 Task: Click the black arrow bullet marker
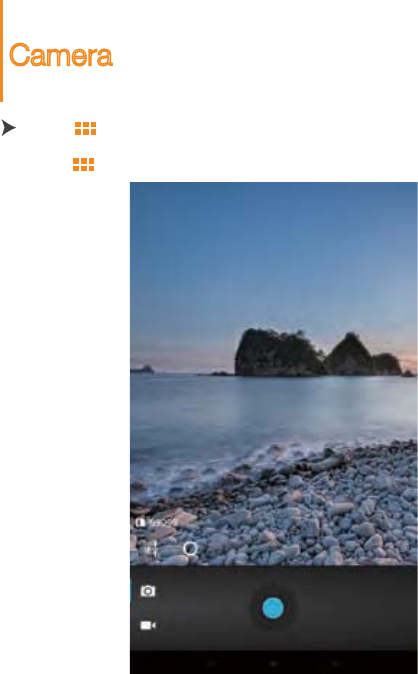9,128
